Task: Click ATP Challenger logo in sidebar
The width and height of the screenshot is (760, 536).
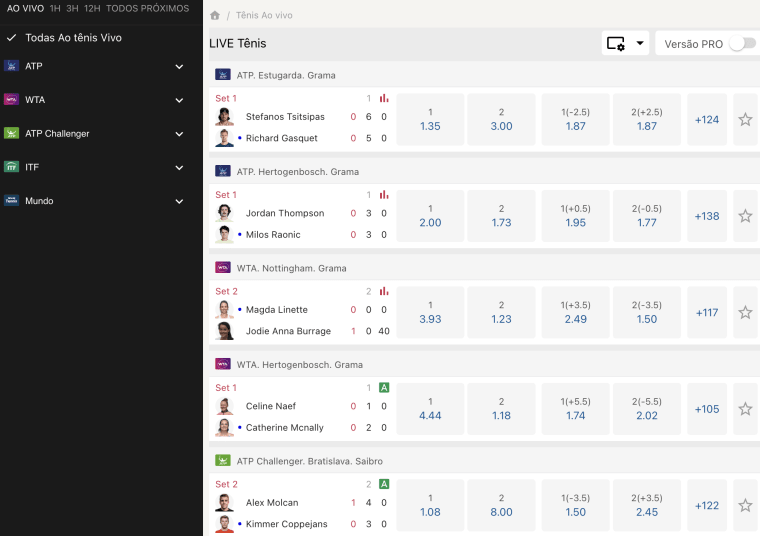Action: [x=11, y=133]
